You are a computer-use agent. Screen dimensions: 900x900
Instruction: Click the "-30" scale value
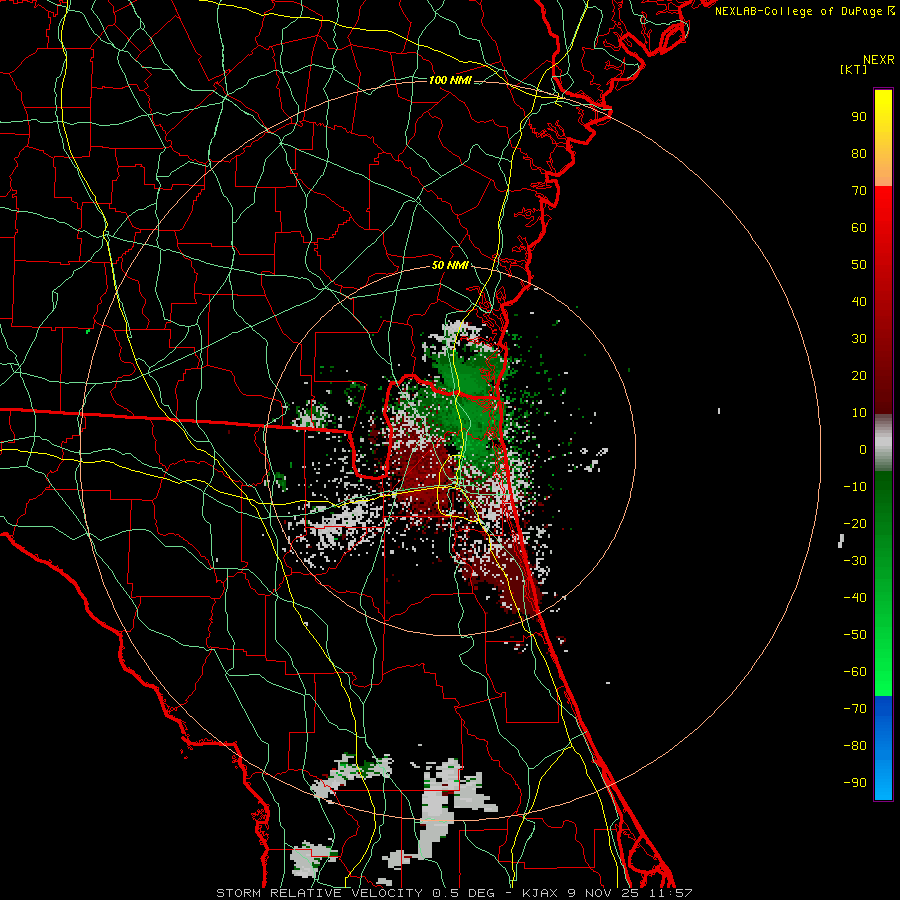[855, 561]
